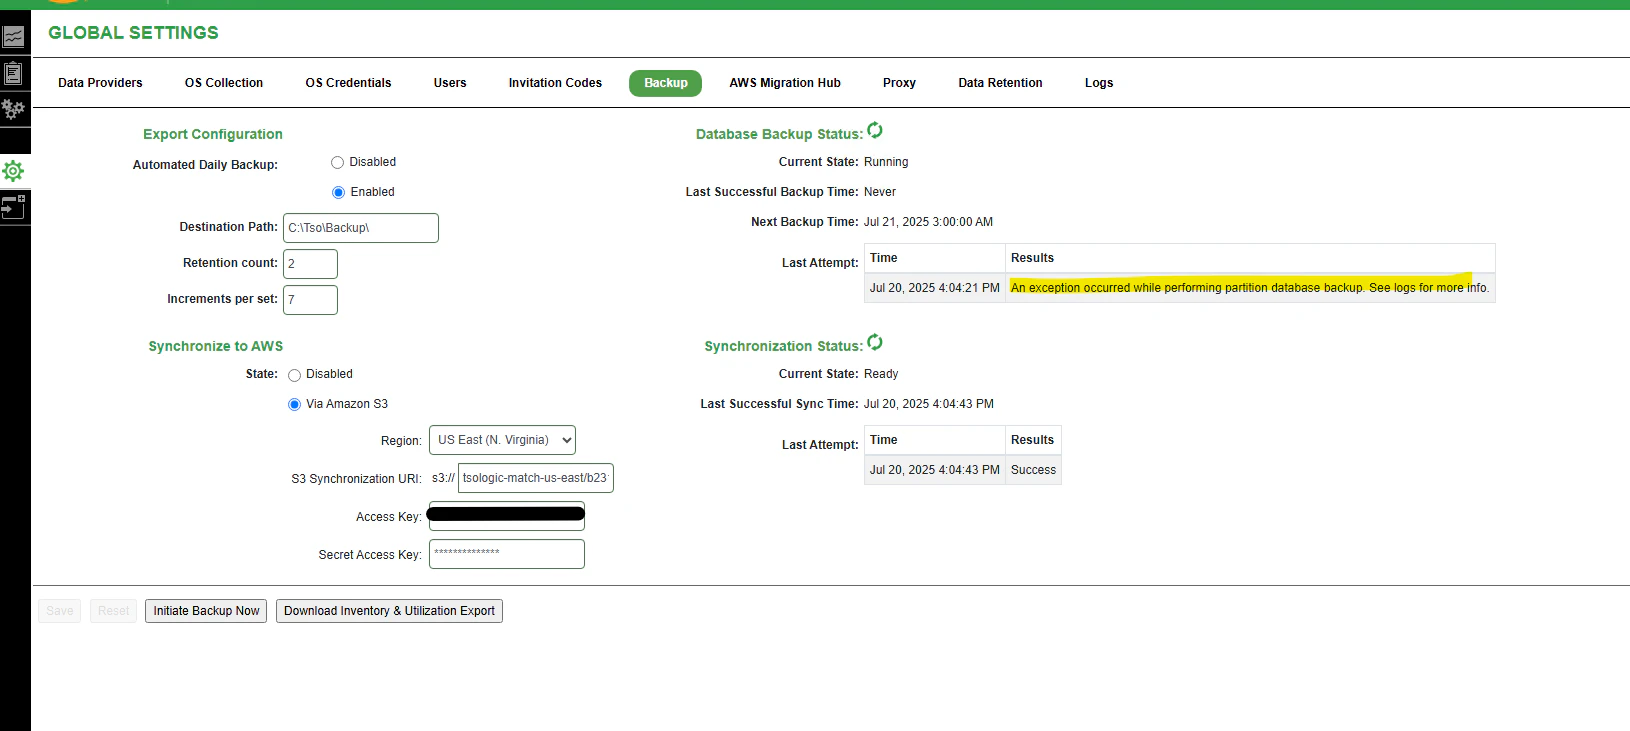Set AWS sync State to Disabled
Screen dimensions: 1630x731
click(x=294, y=375)
